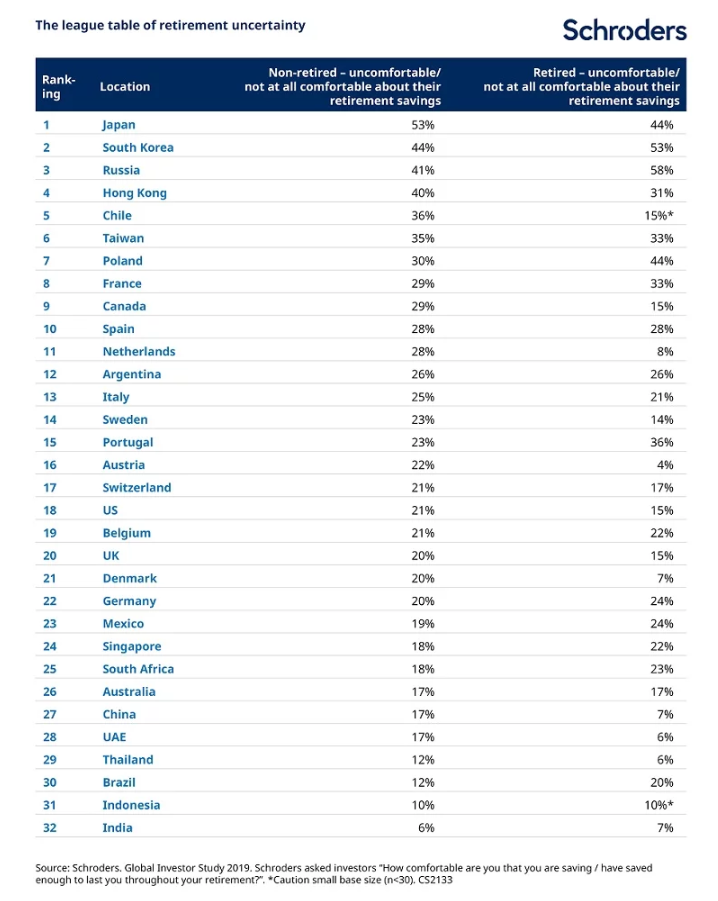The image size is (718, 901).
Task: Click the India location name
Action: (117, 828)
